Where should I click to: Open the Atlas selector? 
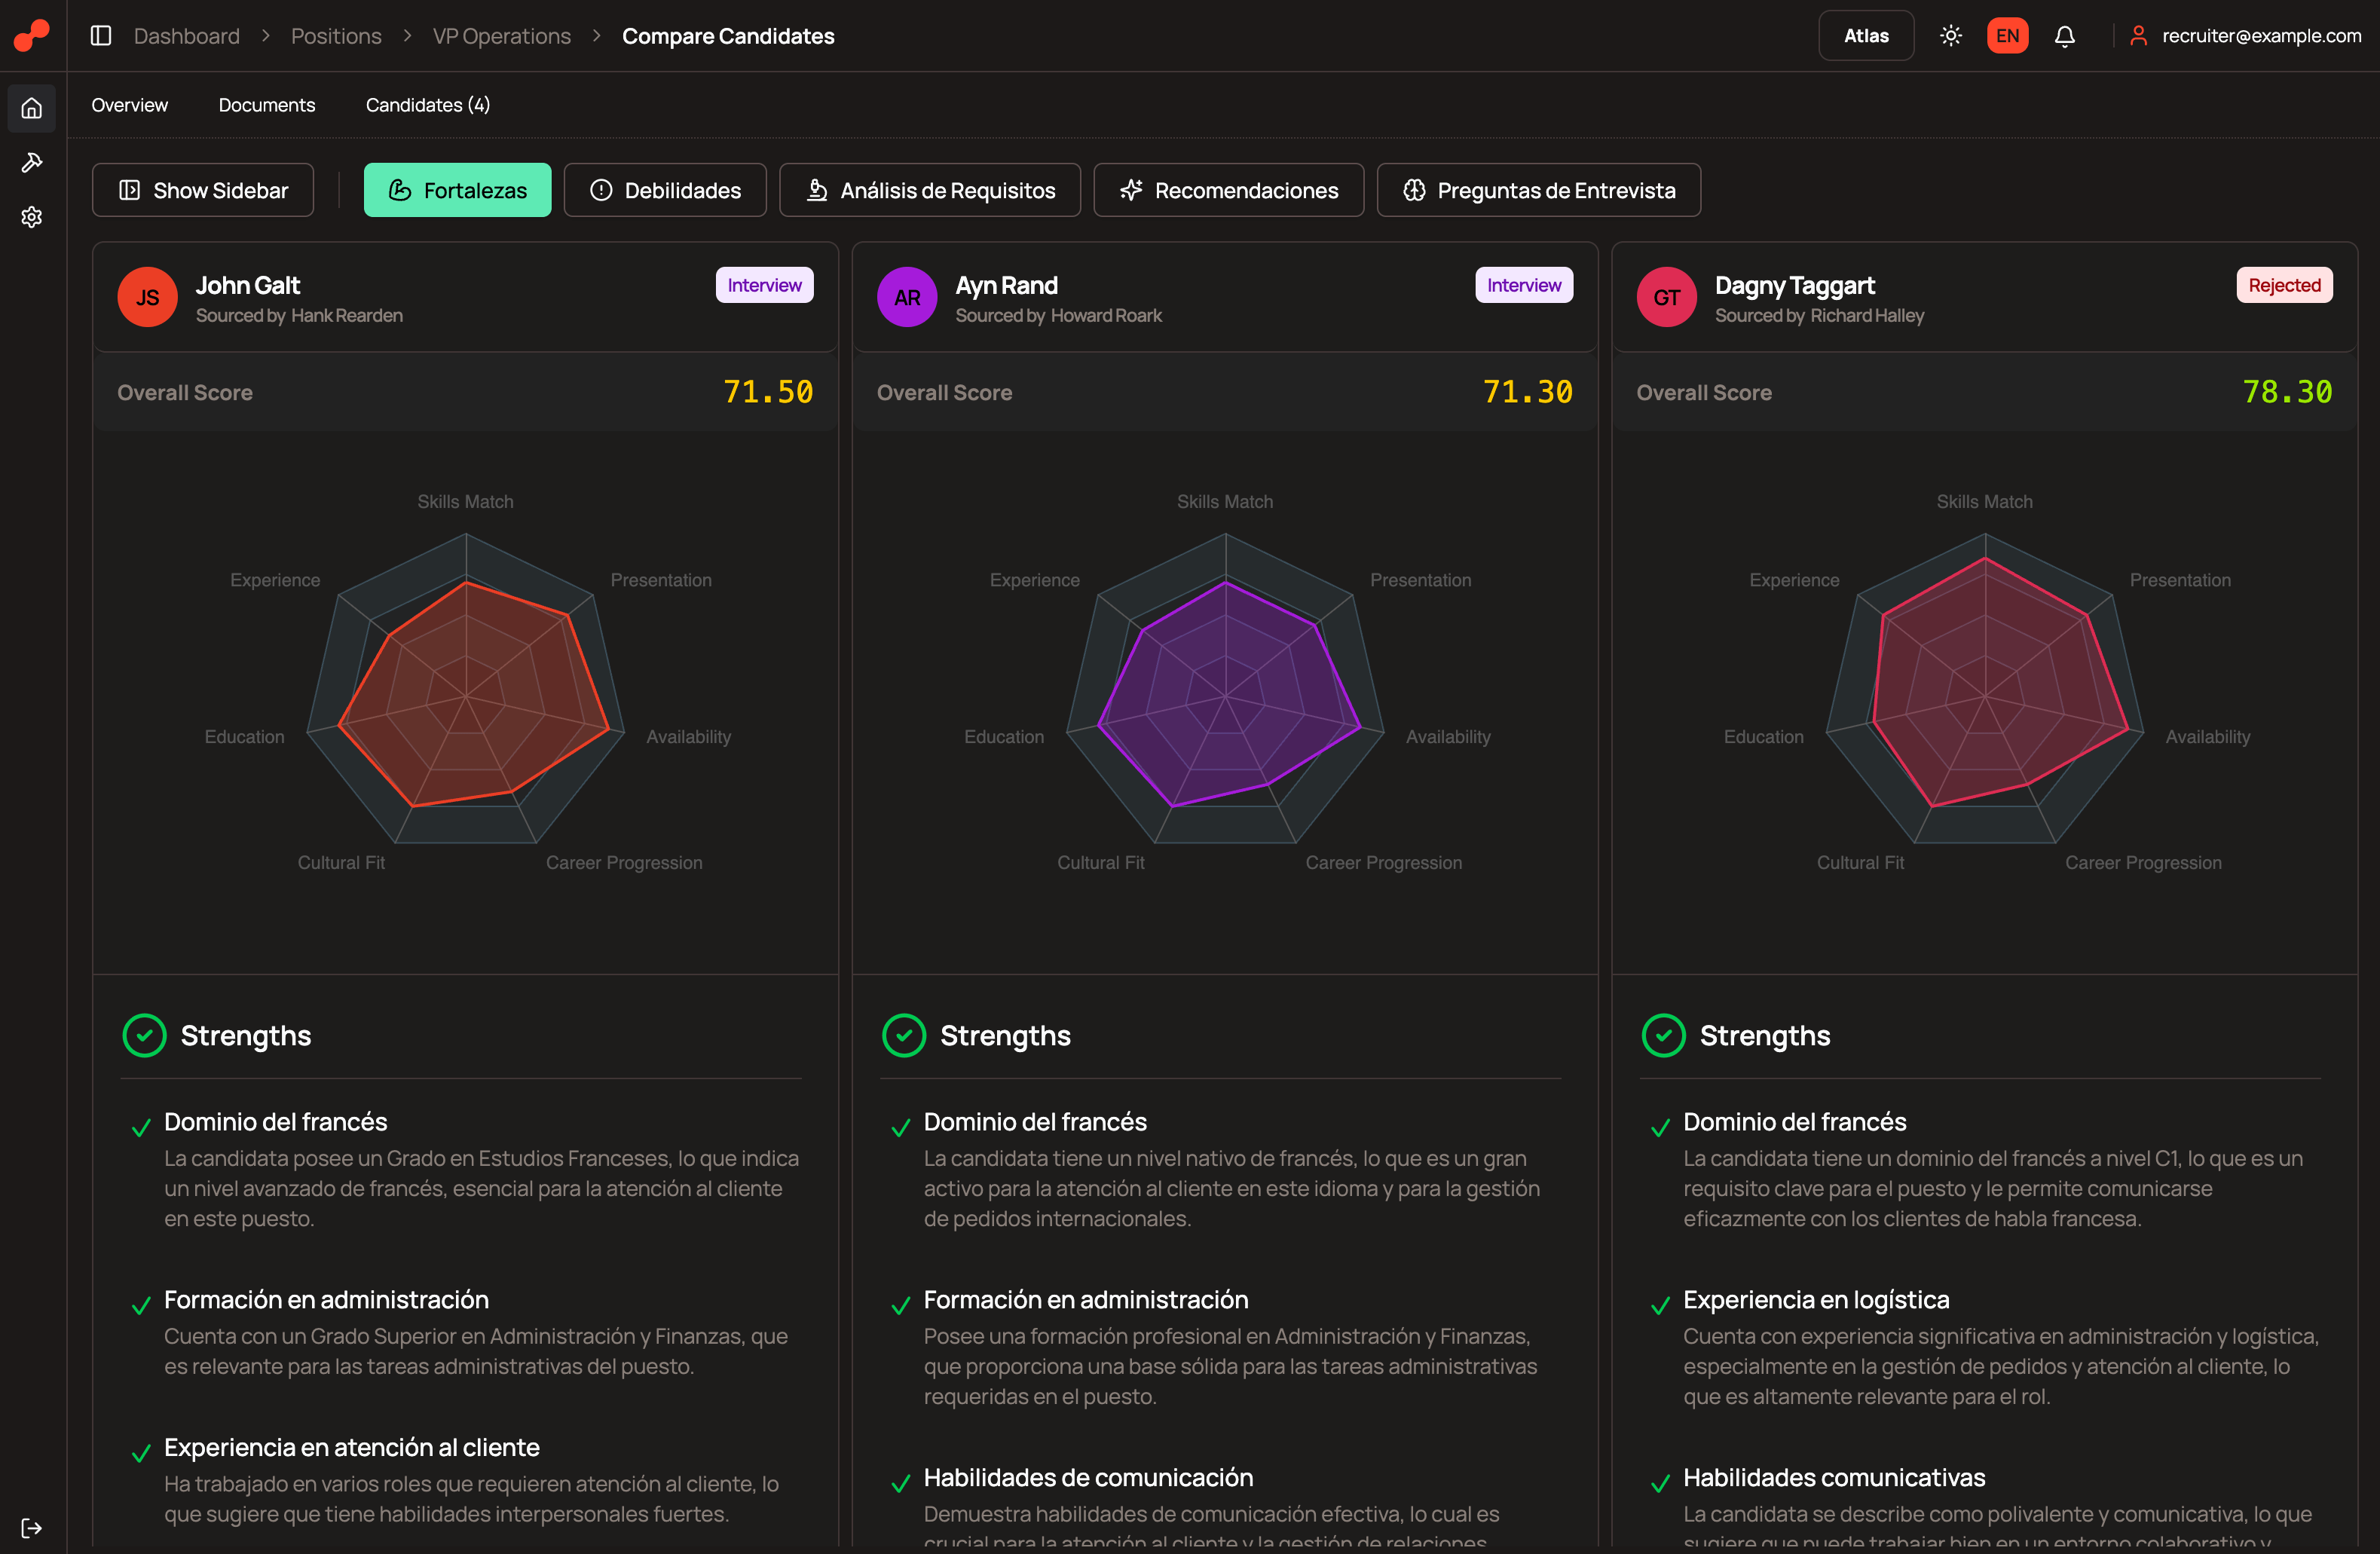[x=1866, y=35]
